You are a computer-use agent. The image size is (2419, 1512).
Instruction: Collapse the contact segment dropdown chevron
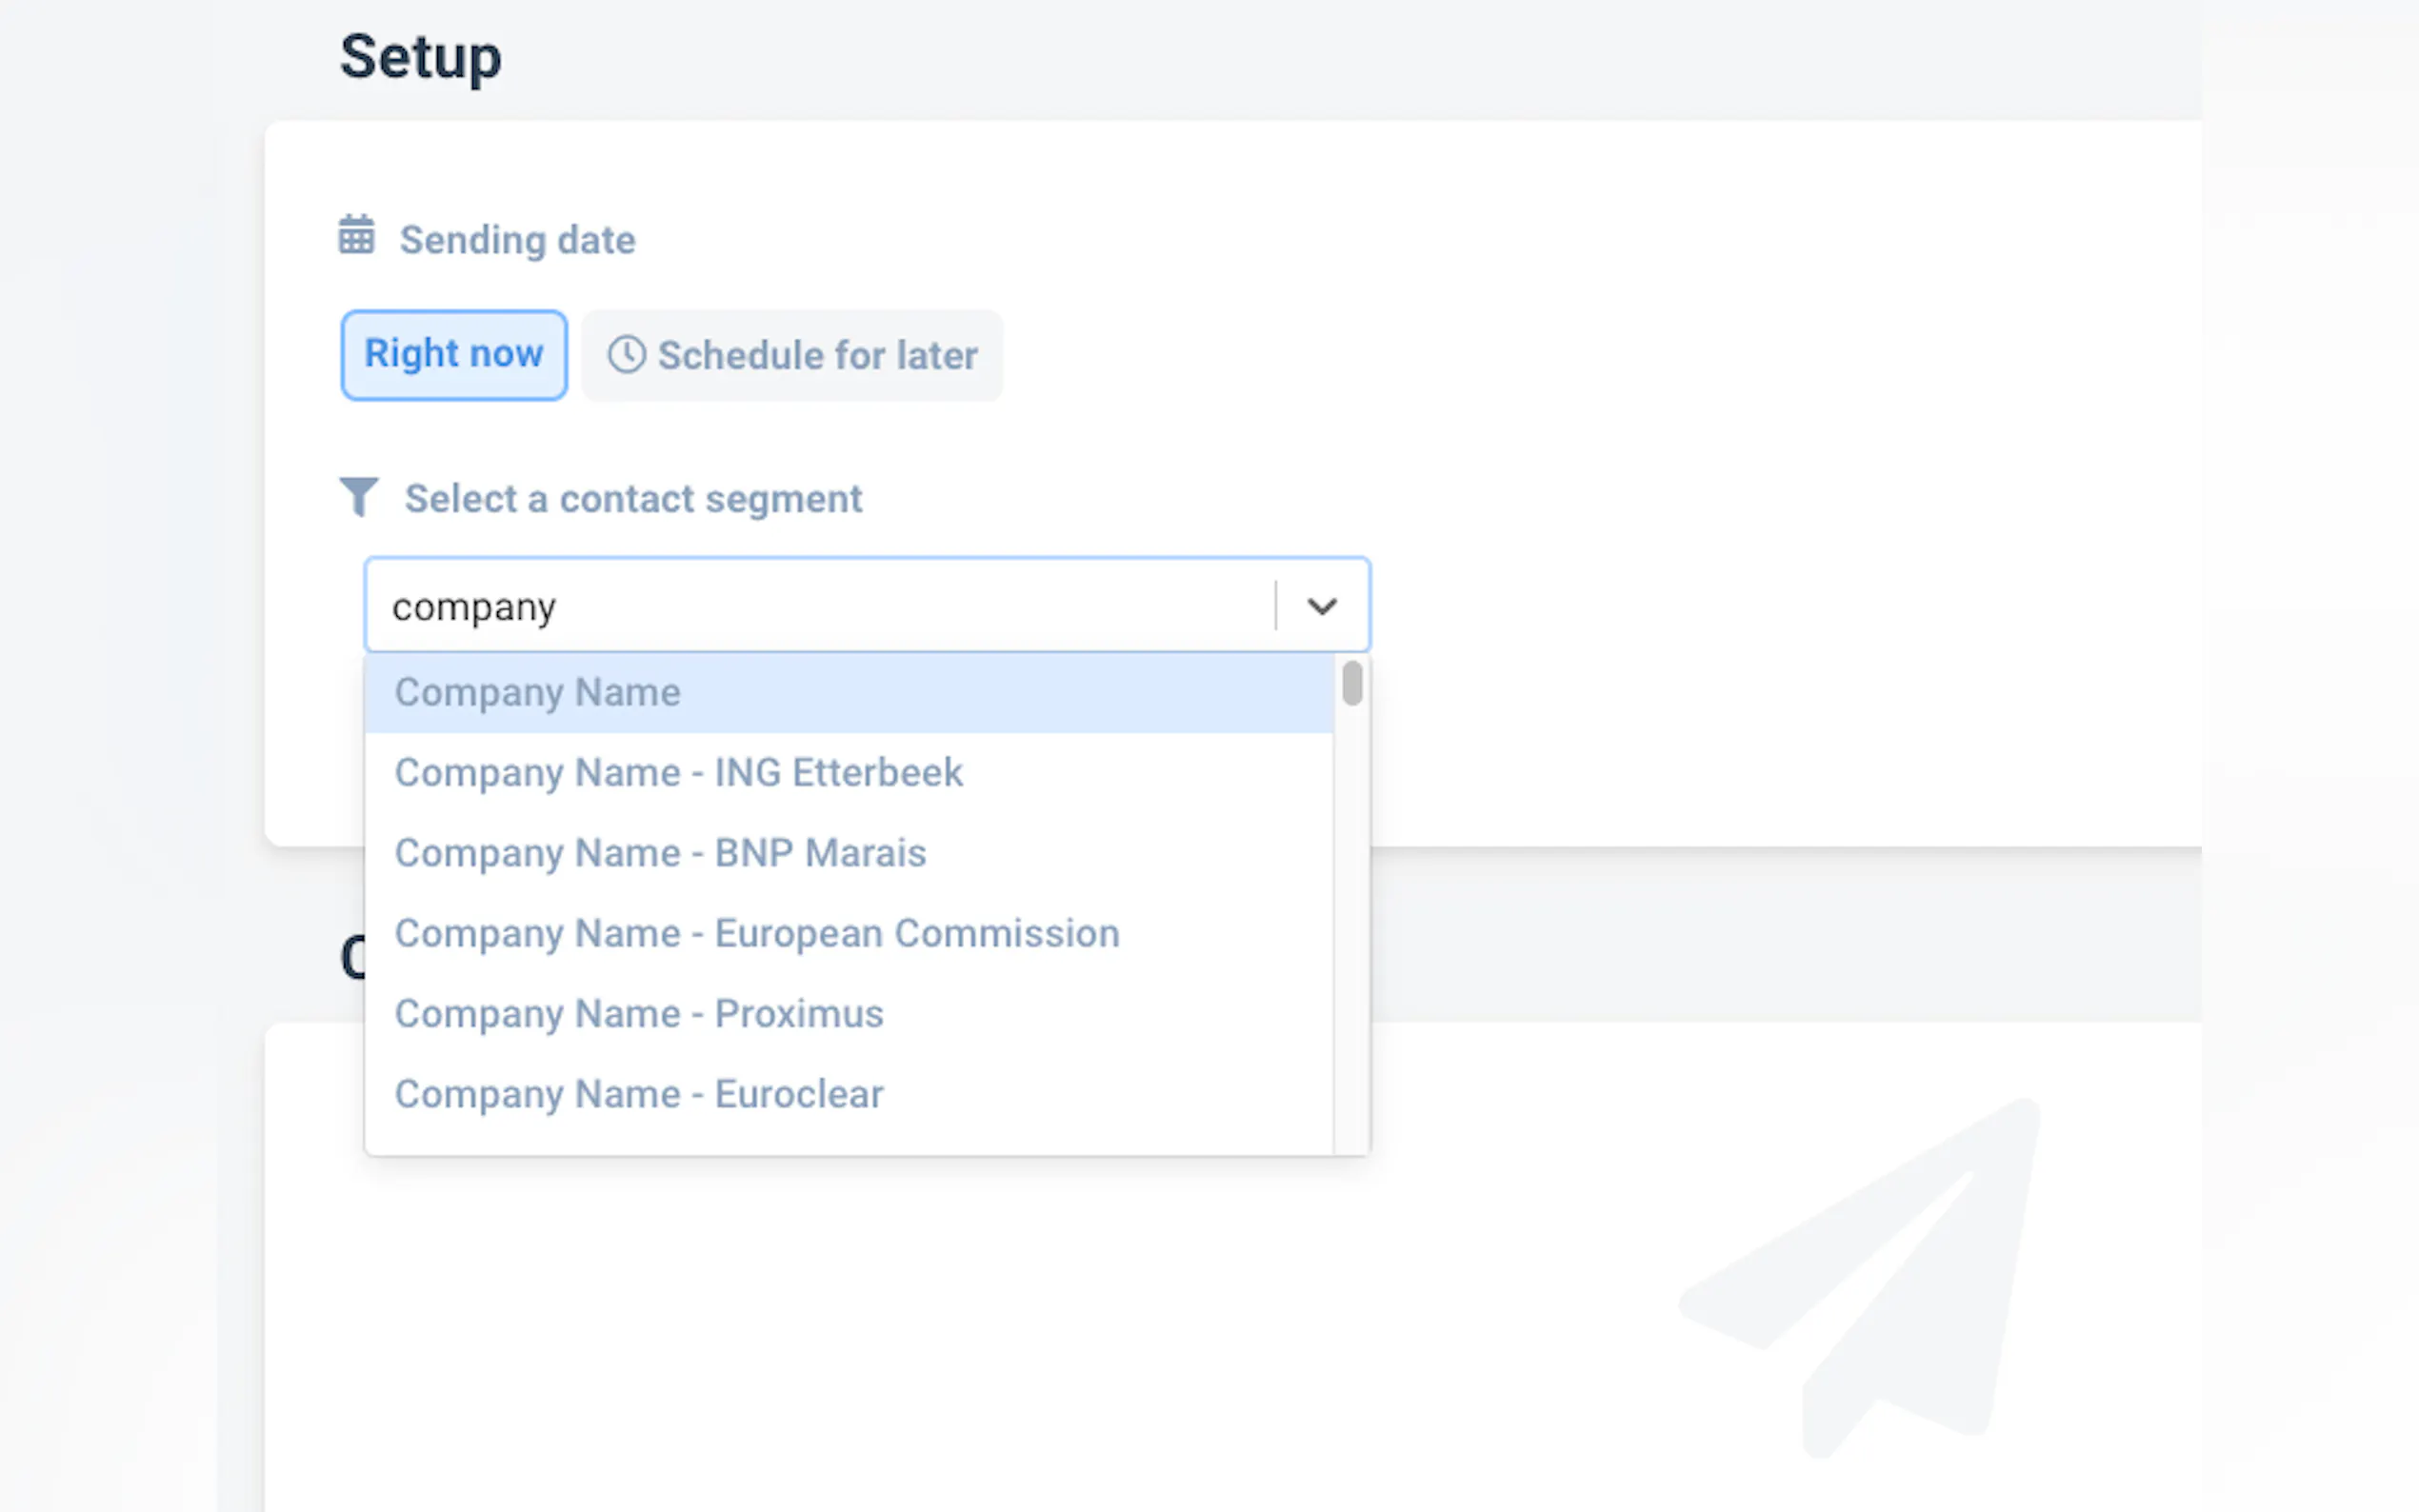1321,606
